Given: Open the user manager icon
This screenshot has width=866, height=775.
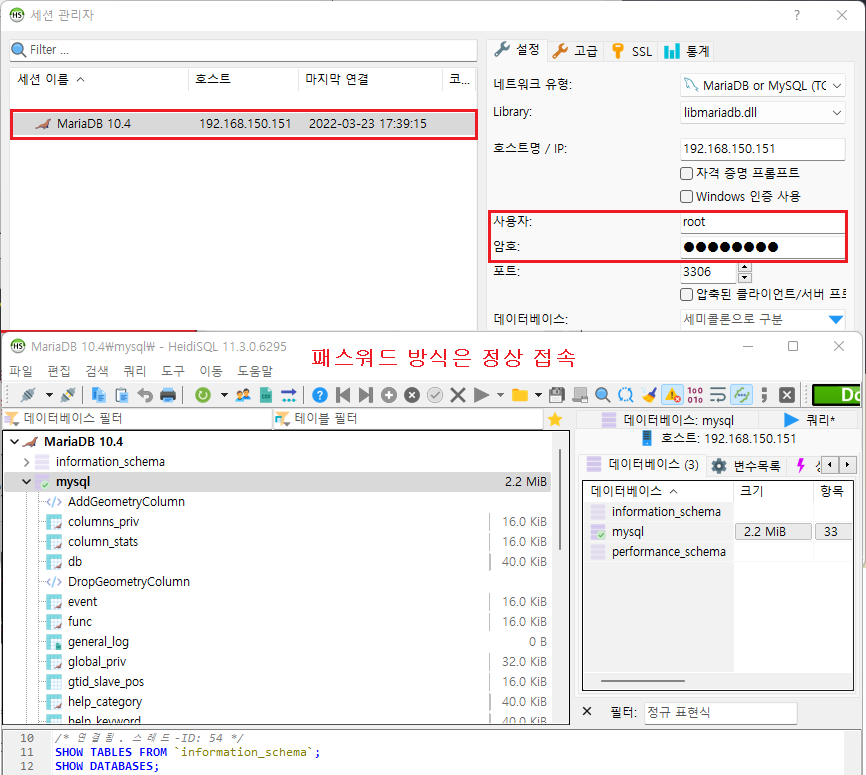Looking at the screenshot, I should click(x=243, y=395).
